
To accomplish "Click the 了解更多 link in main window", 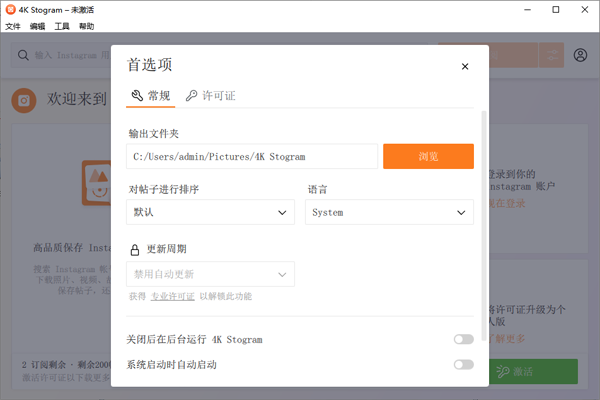I will click(507, 338).
